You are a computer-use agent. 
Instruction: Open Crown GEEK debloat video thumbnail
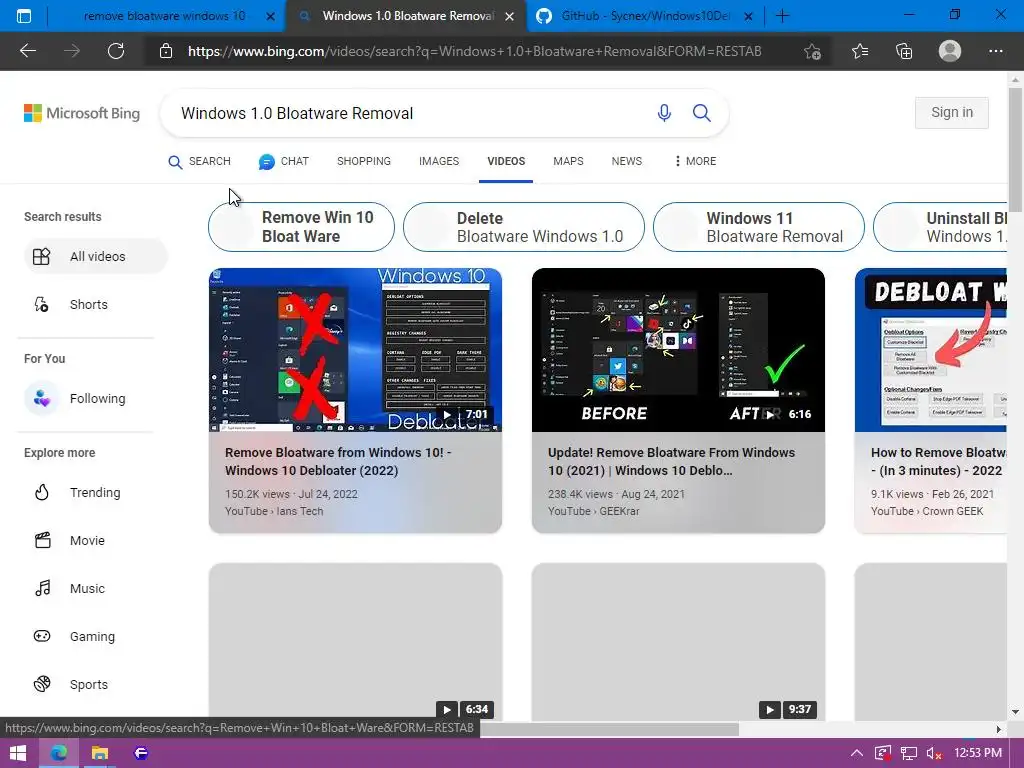931,349
